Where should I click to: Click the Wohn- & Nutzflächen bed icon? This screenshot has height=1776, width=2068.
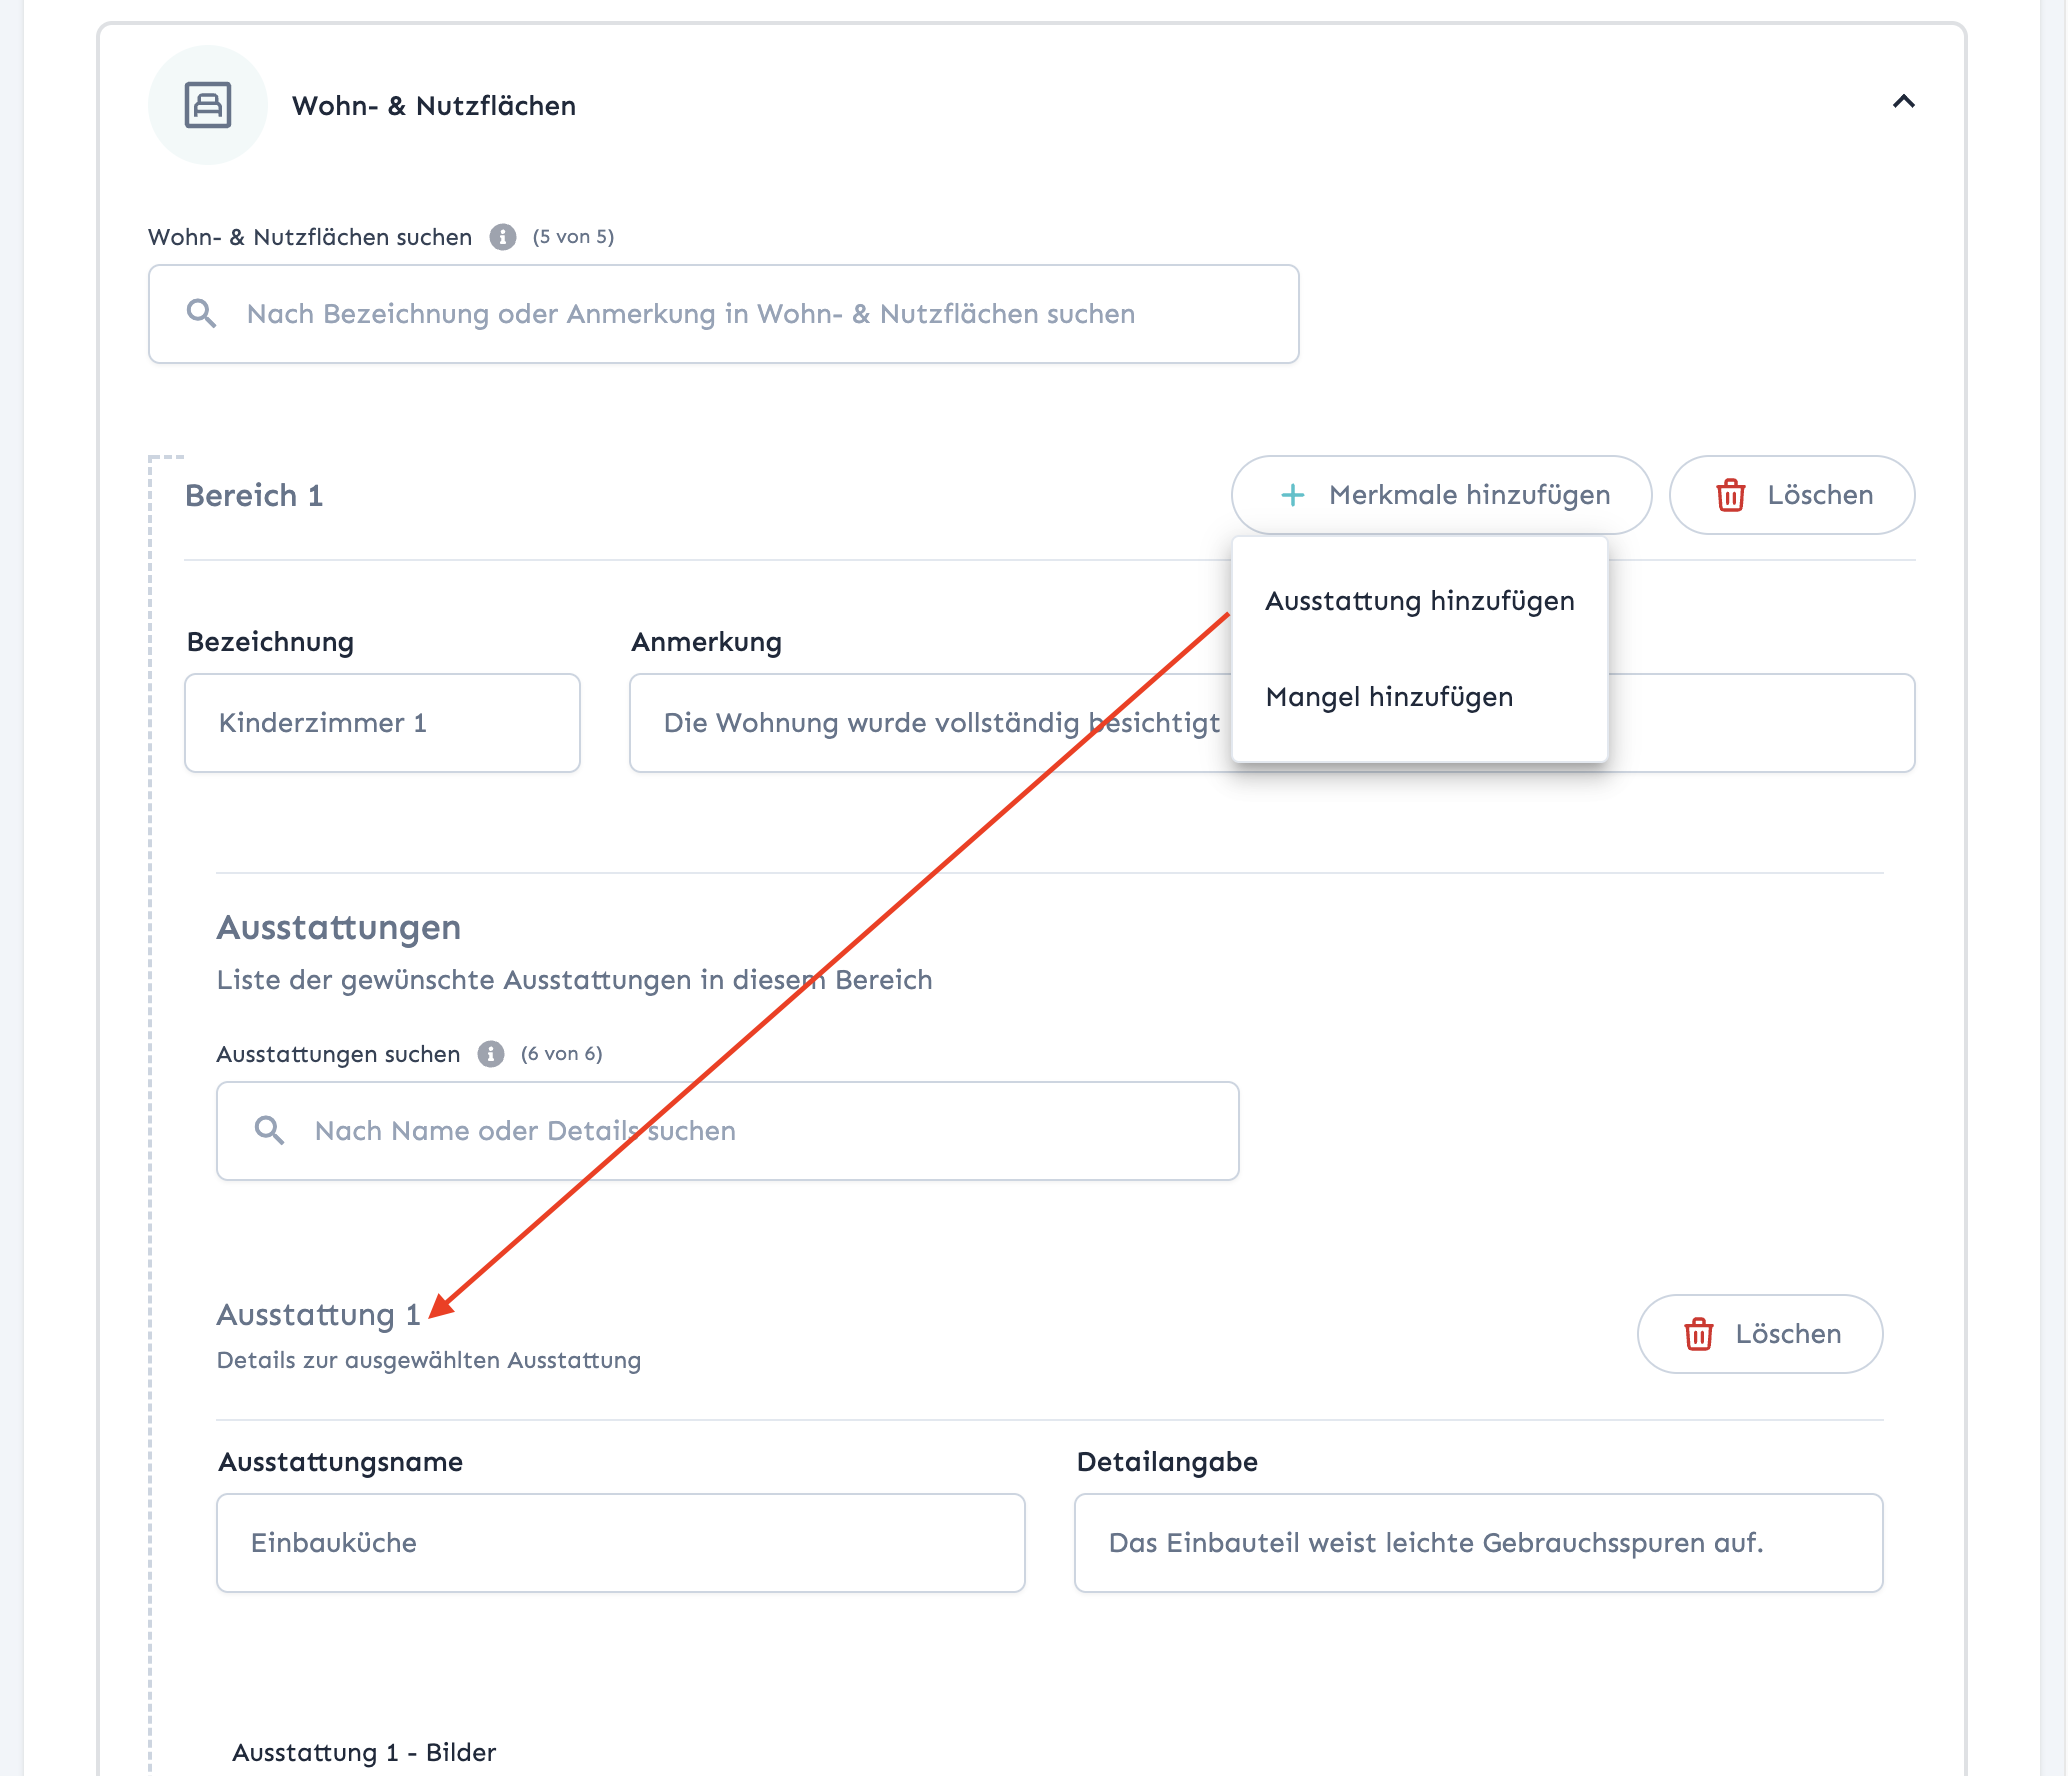pos(208,105)
